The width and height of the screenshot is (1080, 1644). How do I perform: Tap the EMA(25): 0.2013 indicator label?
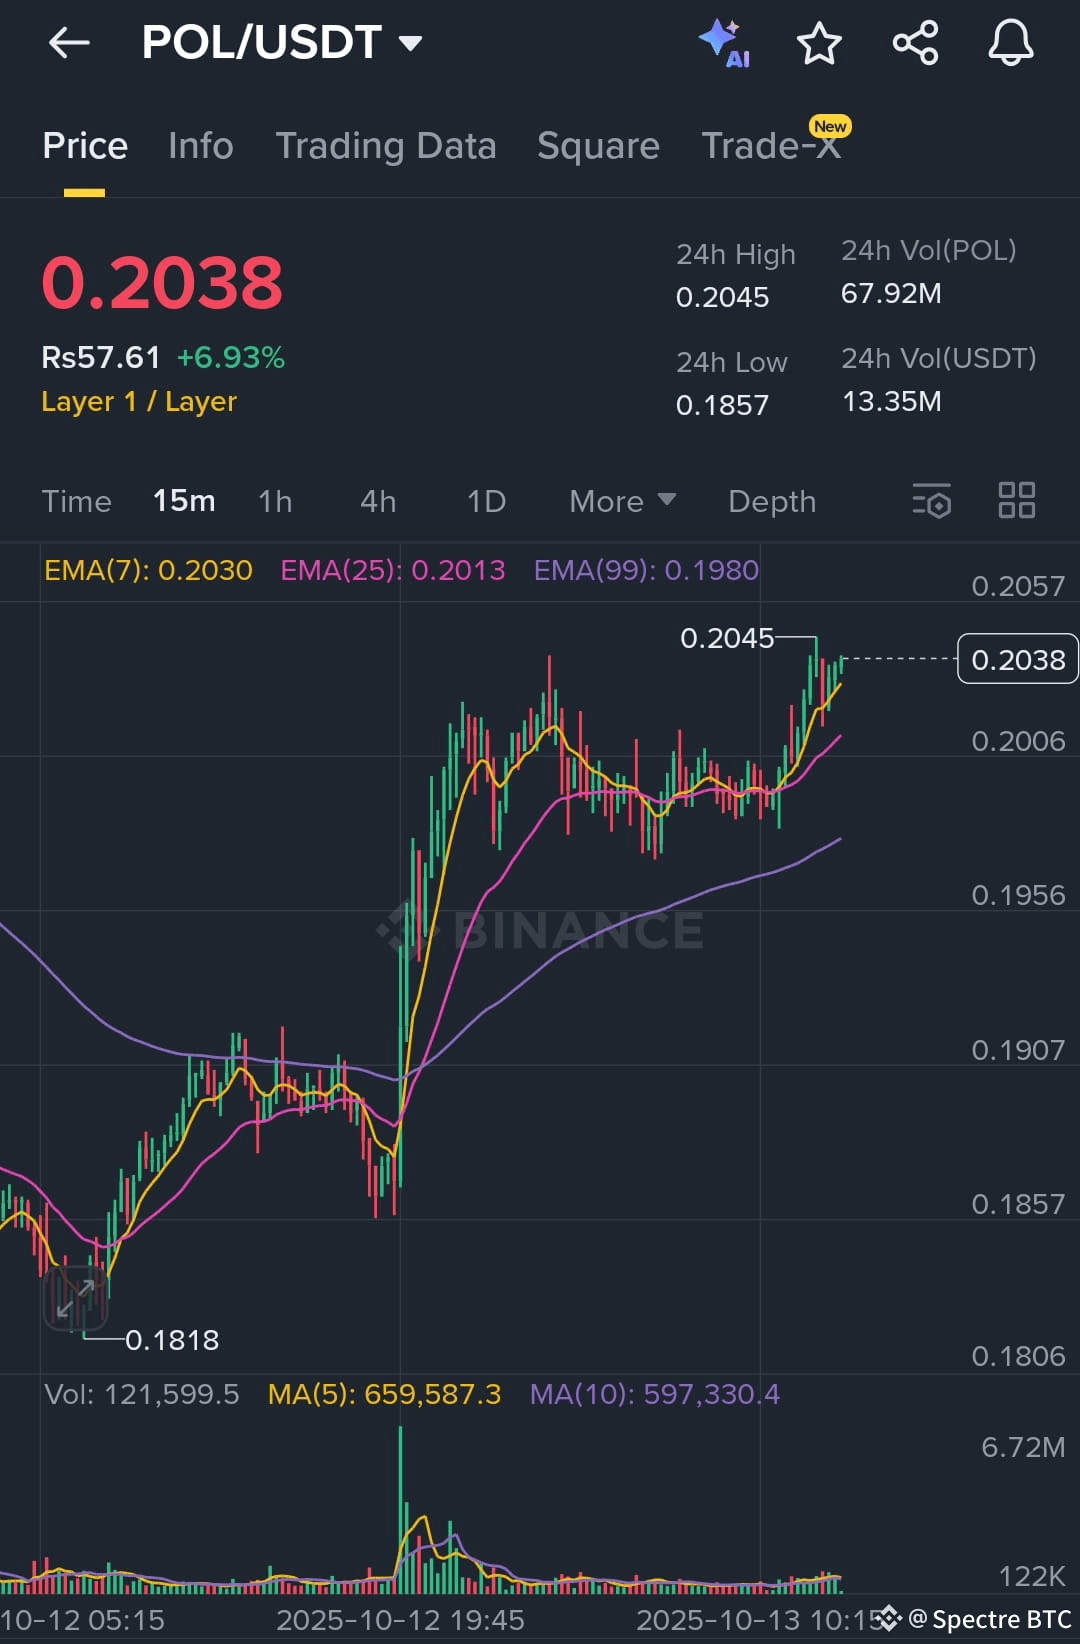point(393,570)
